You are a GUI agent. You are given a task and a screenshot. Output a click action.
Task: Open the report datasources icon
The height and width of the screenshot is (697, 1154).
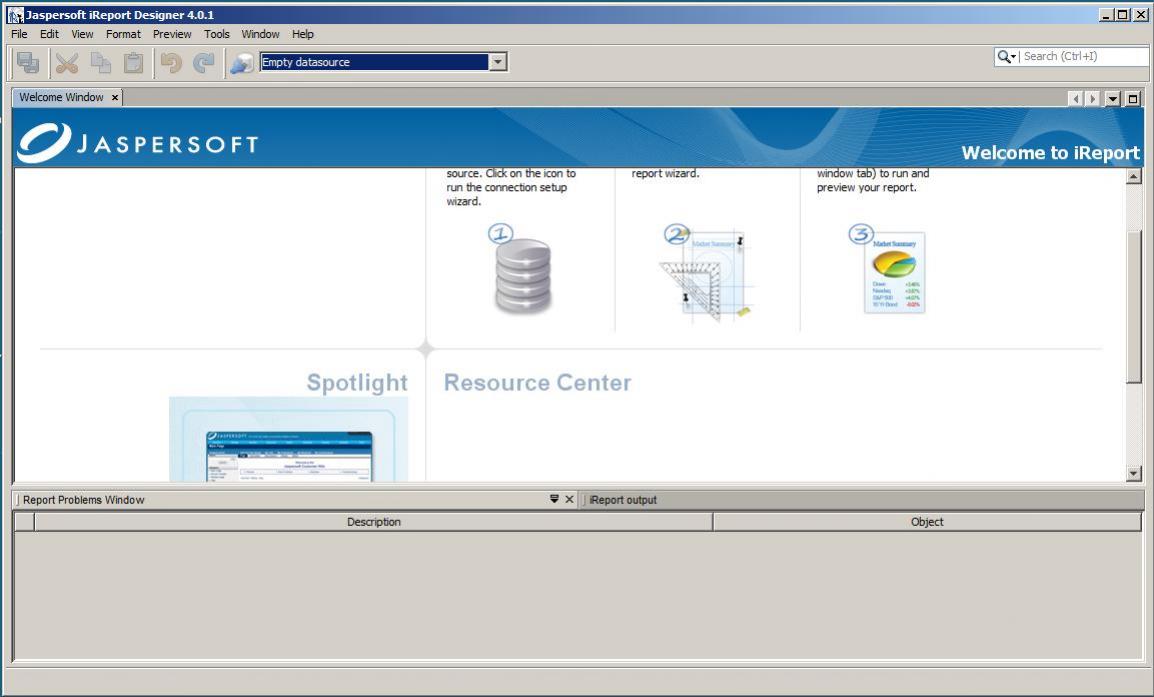click(241, 63)
